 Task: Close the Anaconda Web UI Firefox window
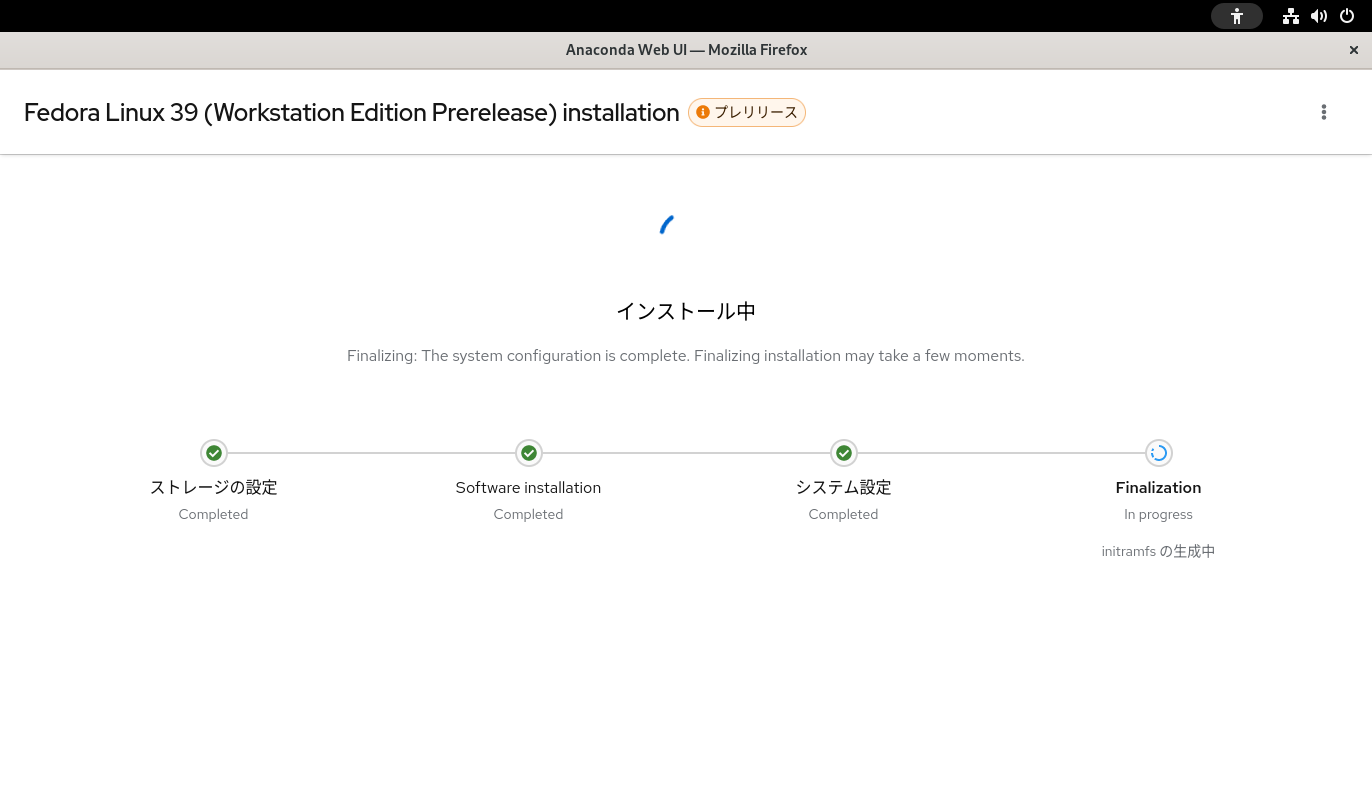(x=1354, y=50)
